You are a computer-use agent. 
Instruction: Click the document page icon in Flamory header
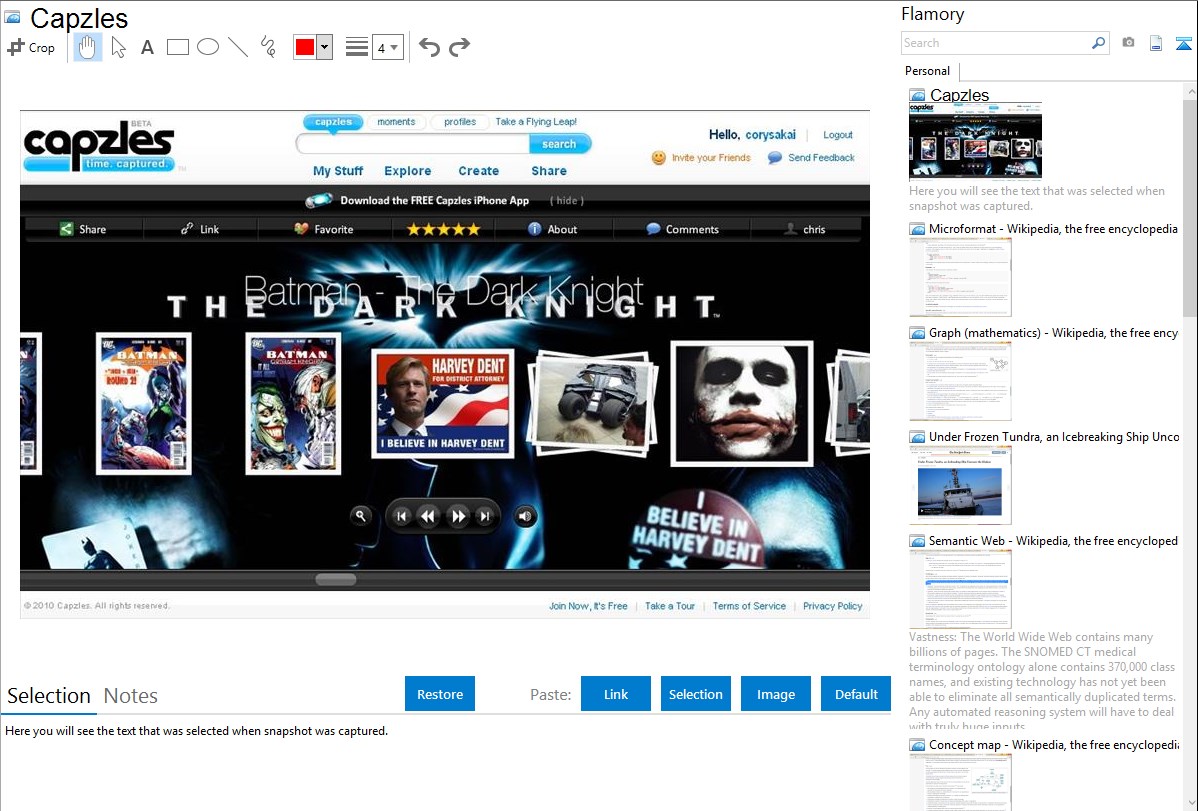click(x=1156, y=43)
